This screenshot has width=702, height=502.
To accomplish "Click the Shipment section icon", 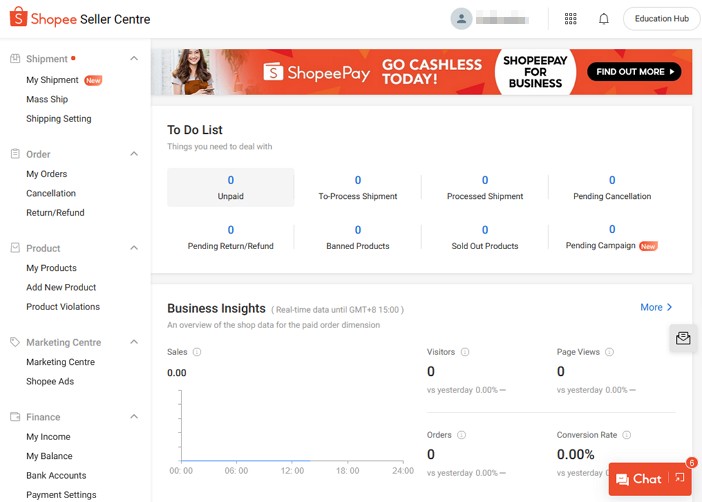I will (15, 59).
